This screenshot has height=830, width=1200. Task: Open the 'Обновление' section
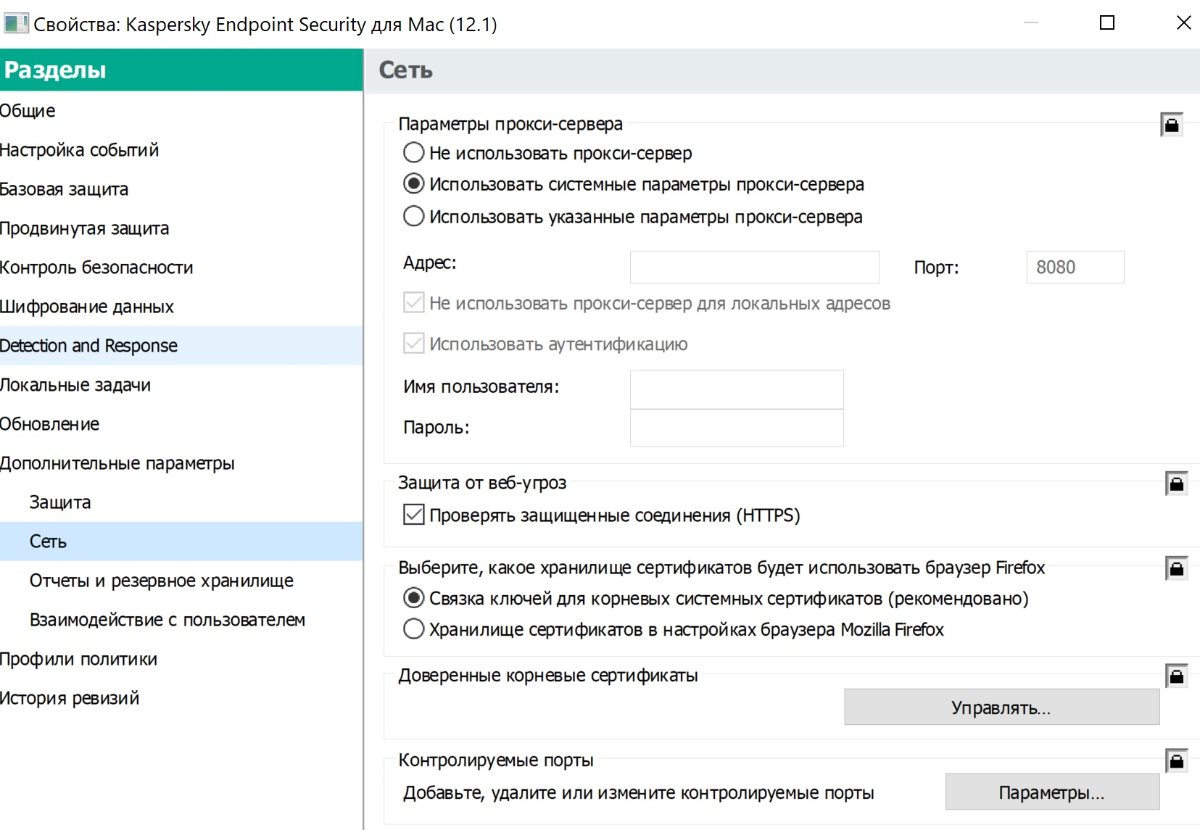pyautogui.click(x=181, y=424)
